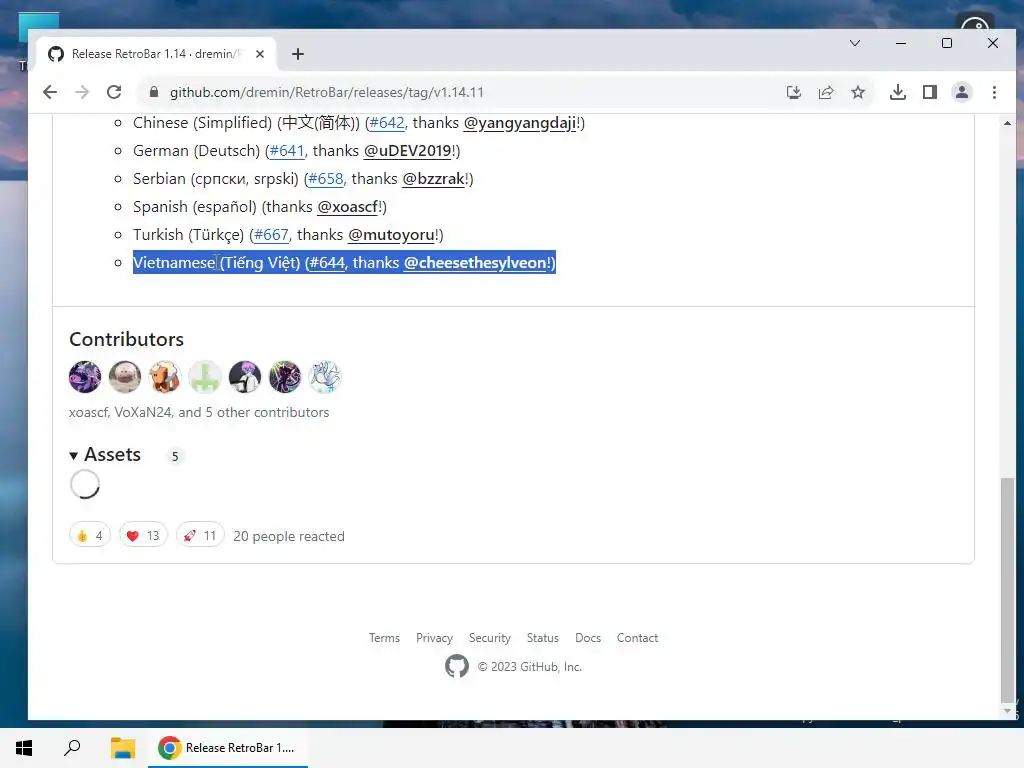Open Privacy footer link
The image size is (1024, 768).
(x=434, y=638)
